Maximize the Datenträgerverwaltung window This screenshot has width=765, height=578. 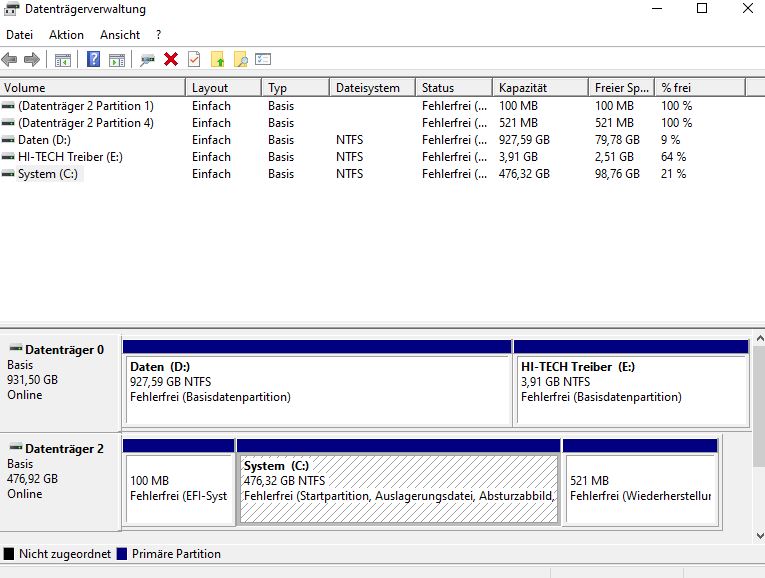702,8
